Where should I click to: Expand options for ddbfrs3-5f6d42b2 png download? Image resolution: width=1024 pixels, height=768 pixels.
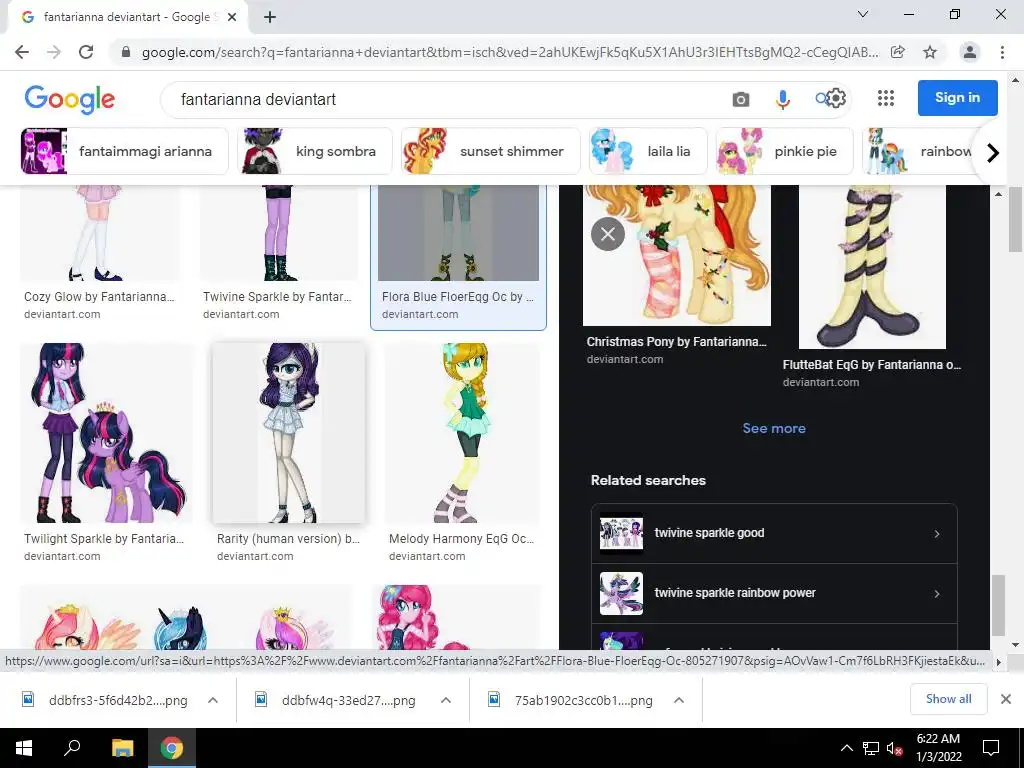click(x=212, y=700)
